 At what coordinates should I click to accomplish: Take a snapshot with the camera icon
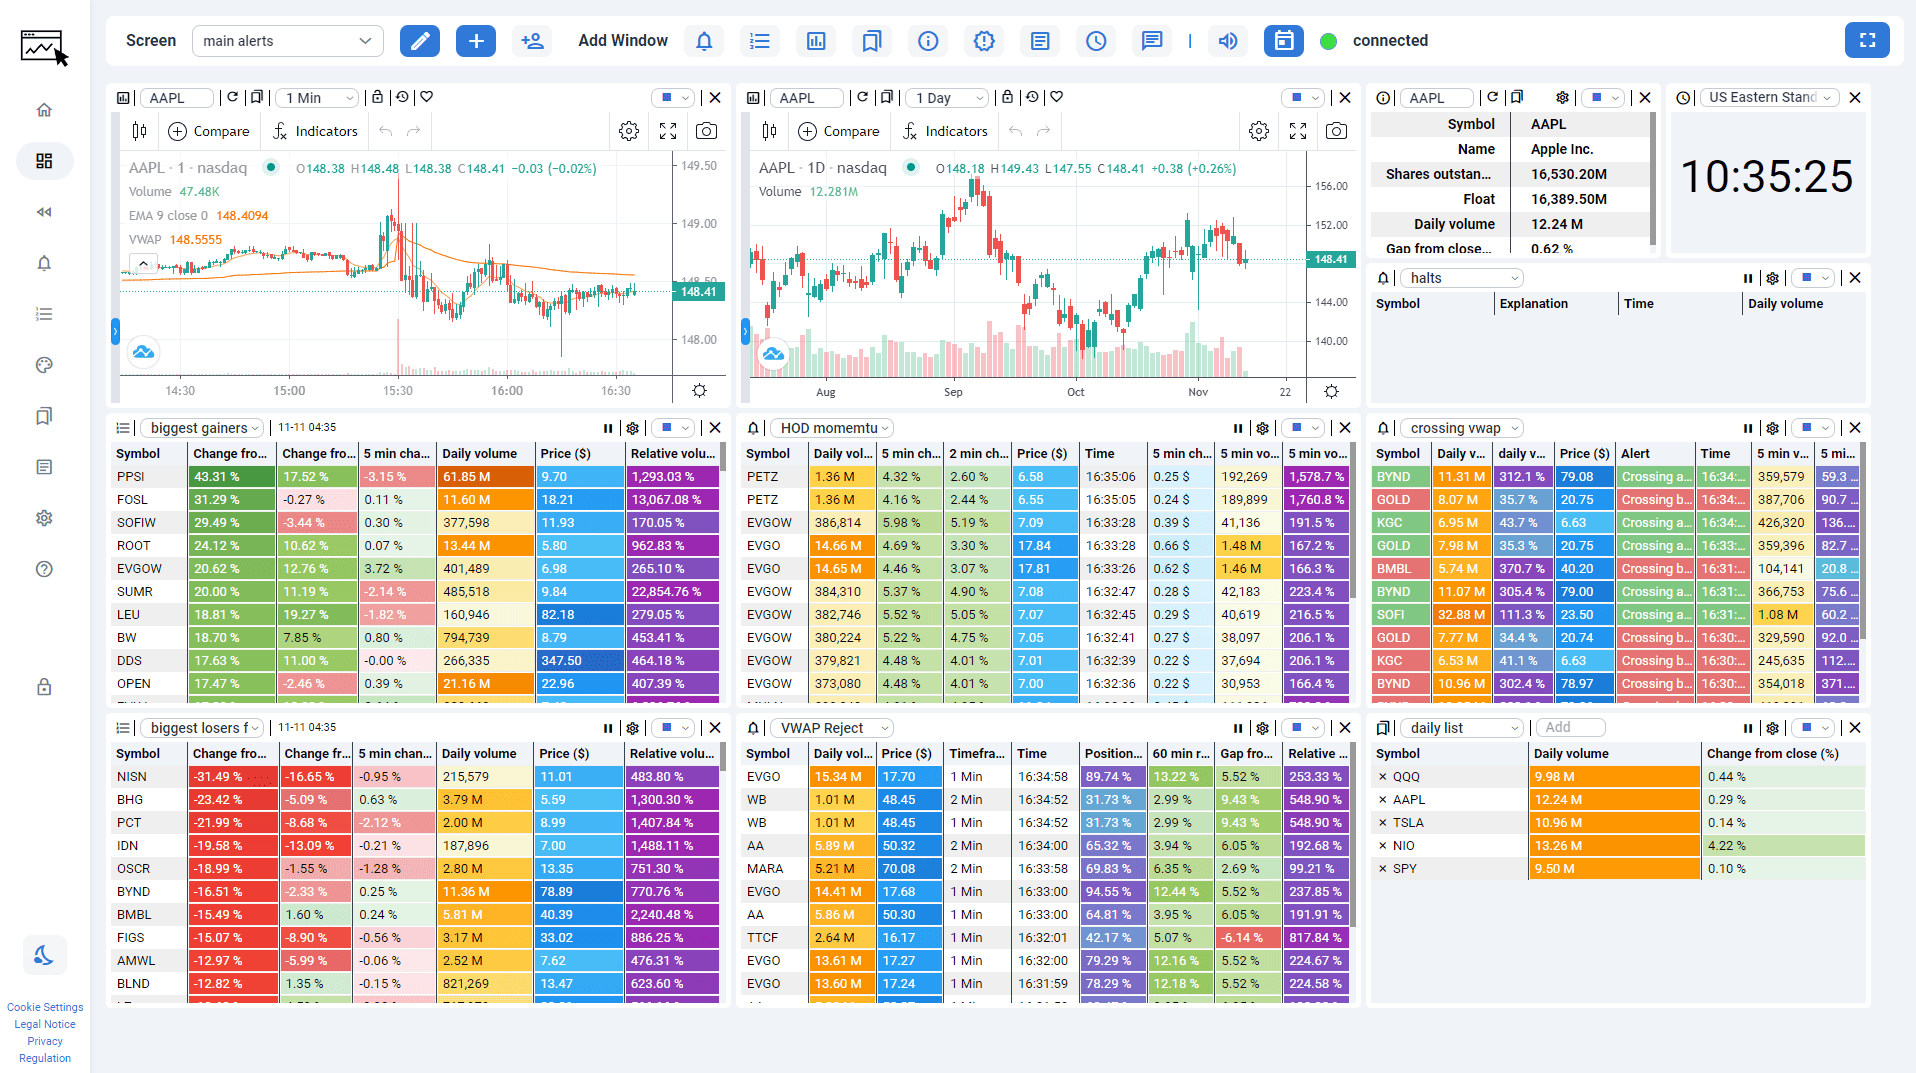pos(707,130)
